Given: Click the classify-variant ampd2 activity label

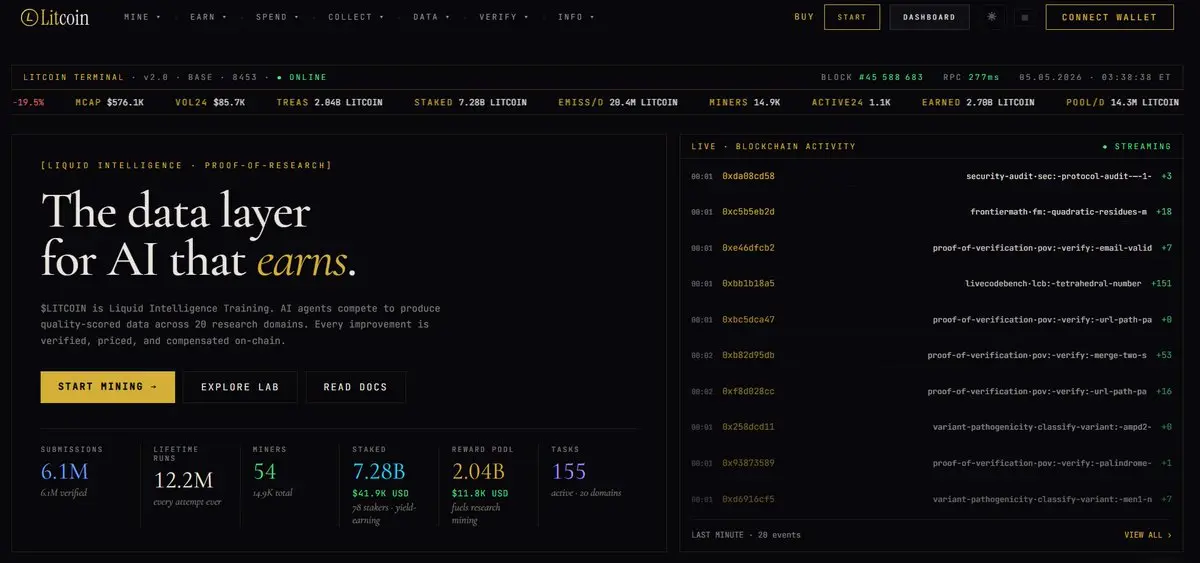Looking at the screenshot, I should 1042,427.
